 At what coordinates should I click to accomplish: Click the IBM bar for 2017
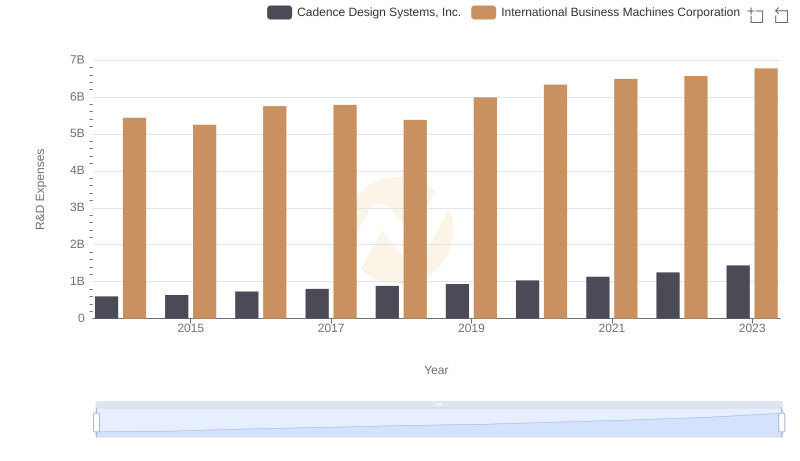(345, 212)
